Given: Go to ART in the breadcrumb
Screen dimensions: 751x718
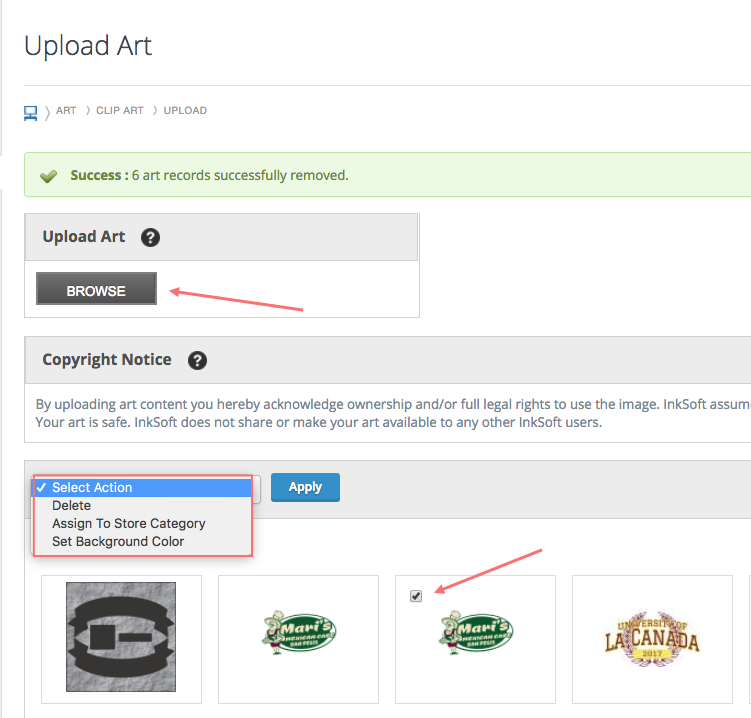Looking at the screenshot, I should (x=66, y=111).
